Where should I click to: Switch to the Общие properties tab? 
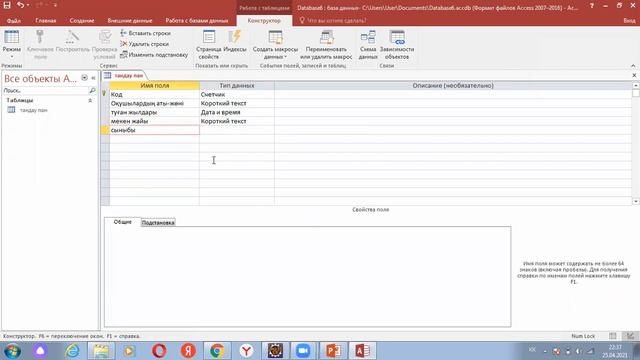(122, 222)
